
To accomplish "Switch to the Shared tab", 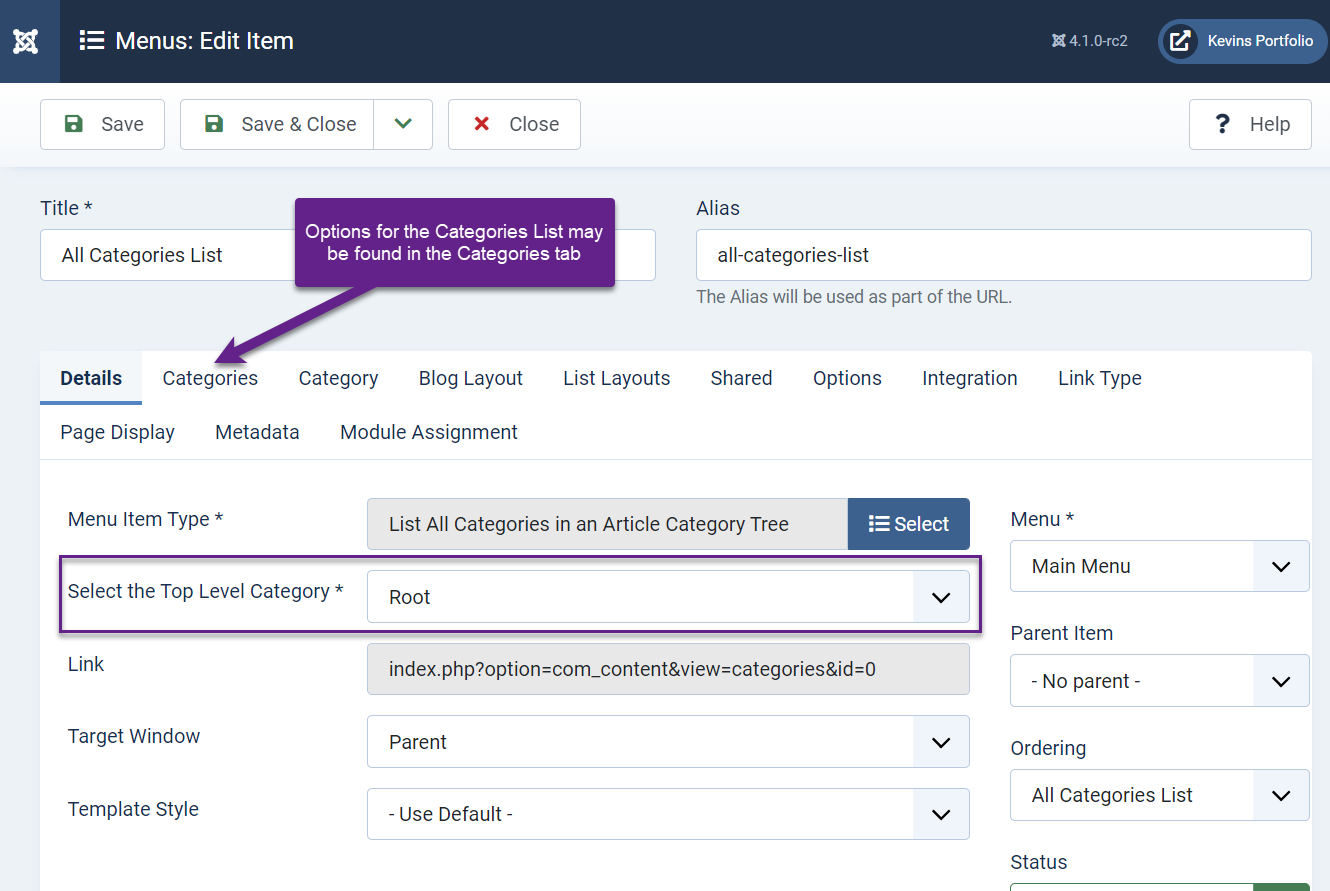I will coord(741,378).
